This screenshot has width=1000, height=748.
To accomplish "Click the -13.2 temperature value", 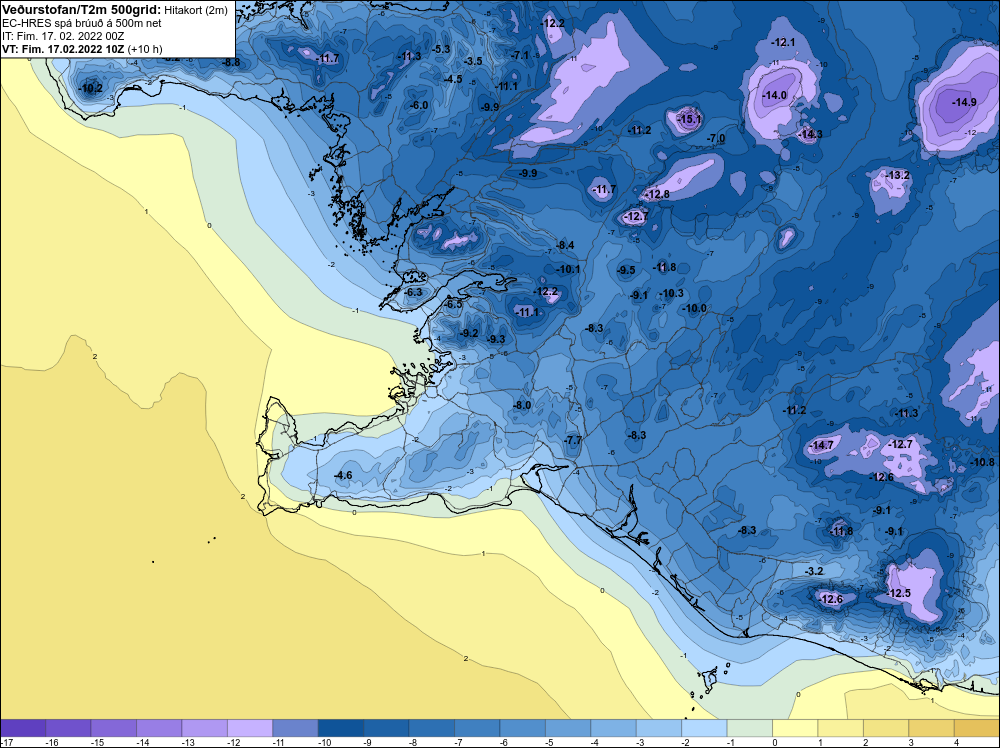I will point(898,175).
